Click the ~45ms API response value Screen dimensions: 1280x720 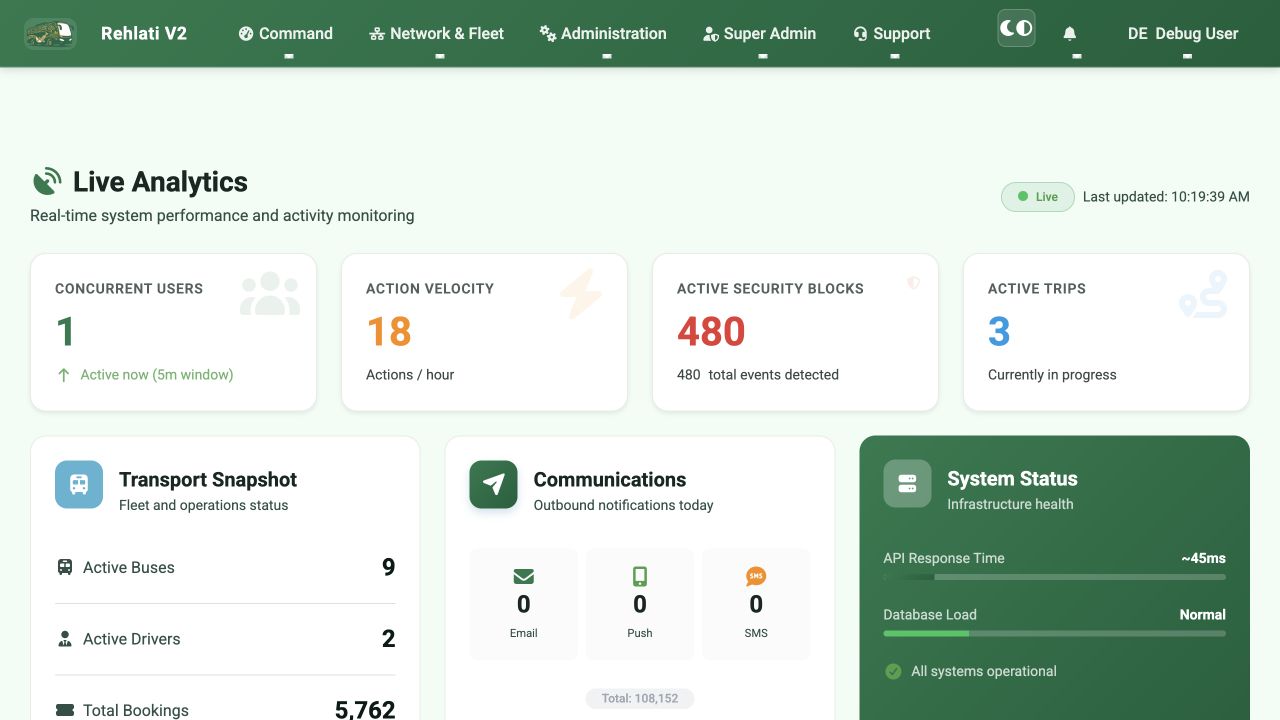1203,558
